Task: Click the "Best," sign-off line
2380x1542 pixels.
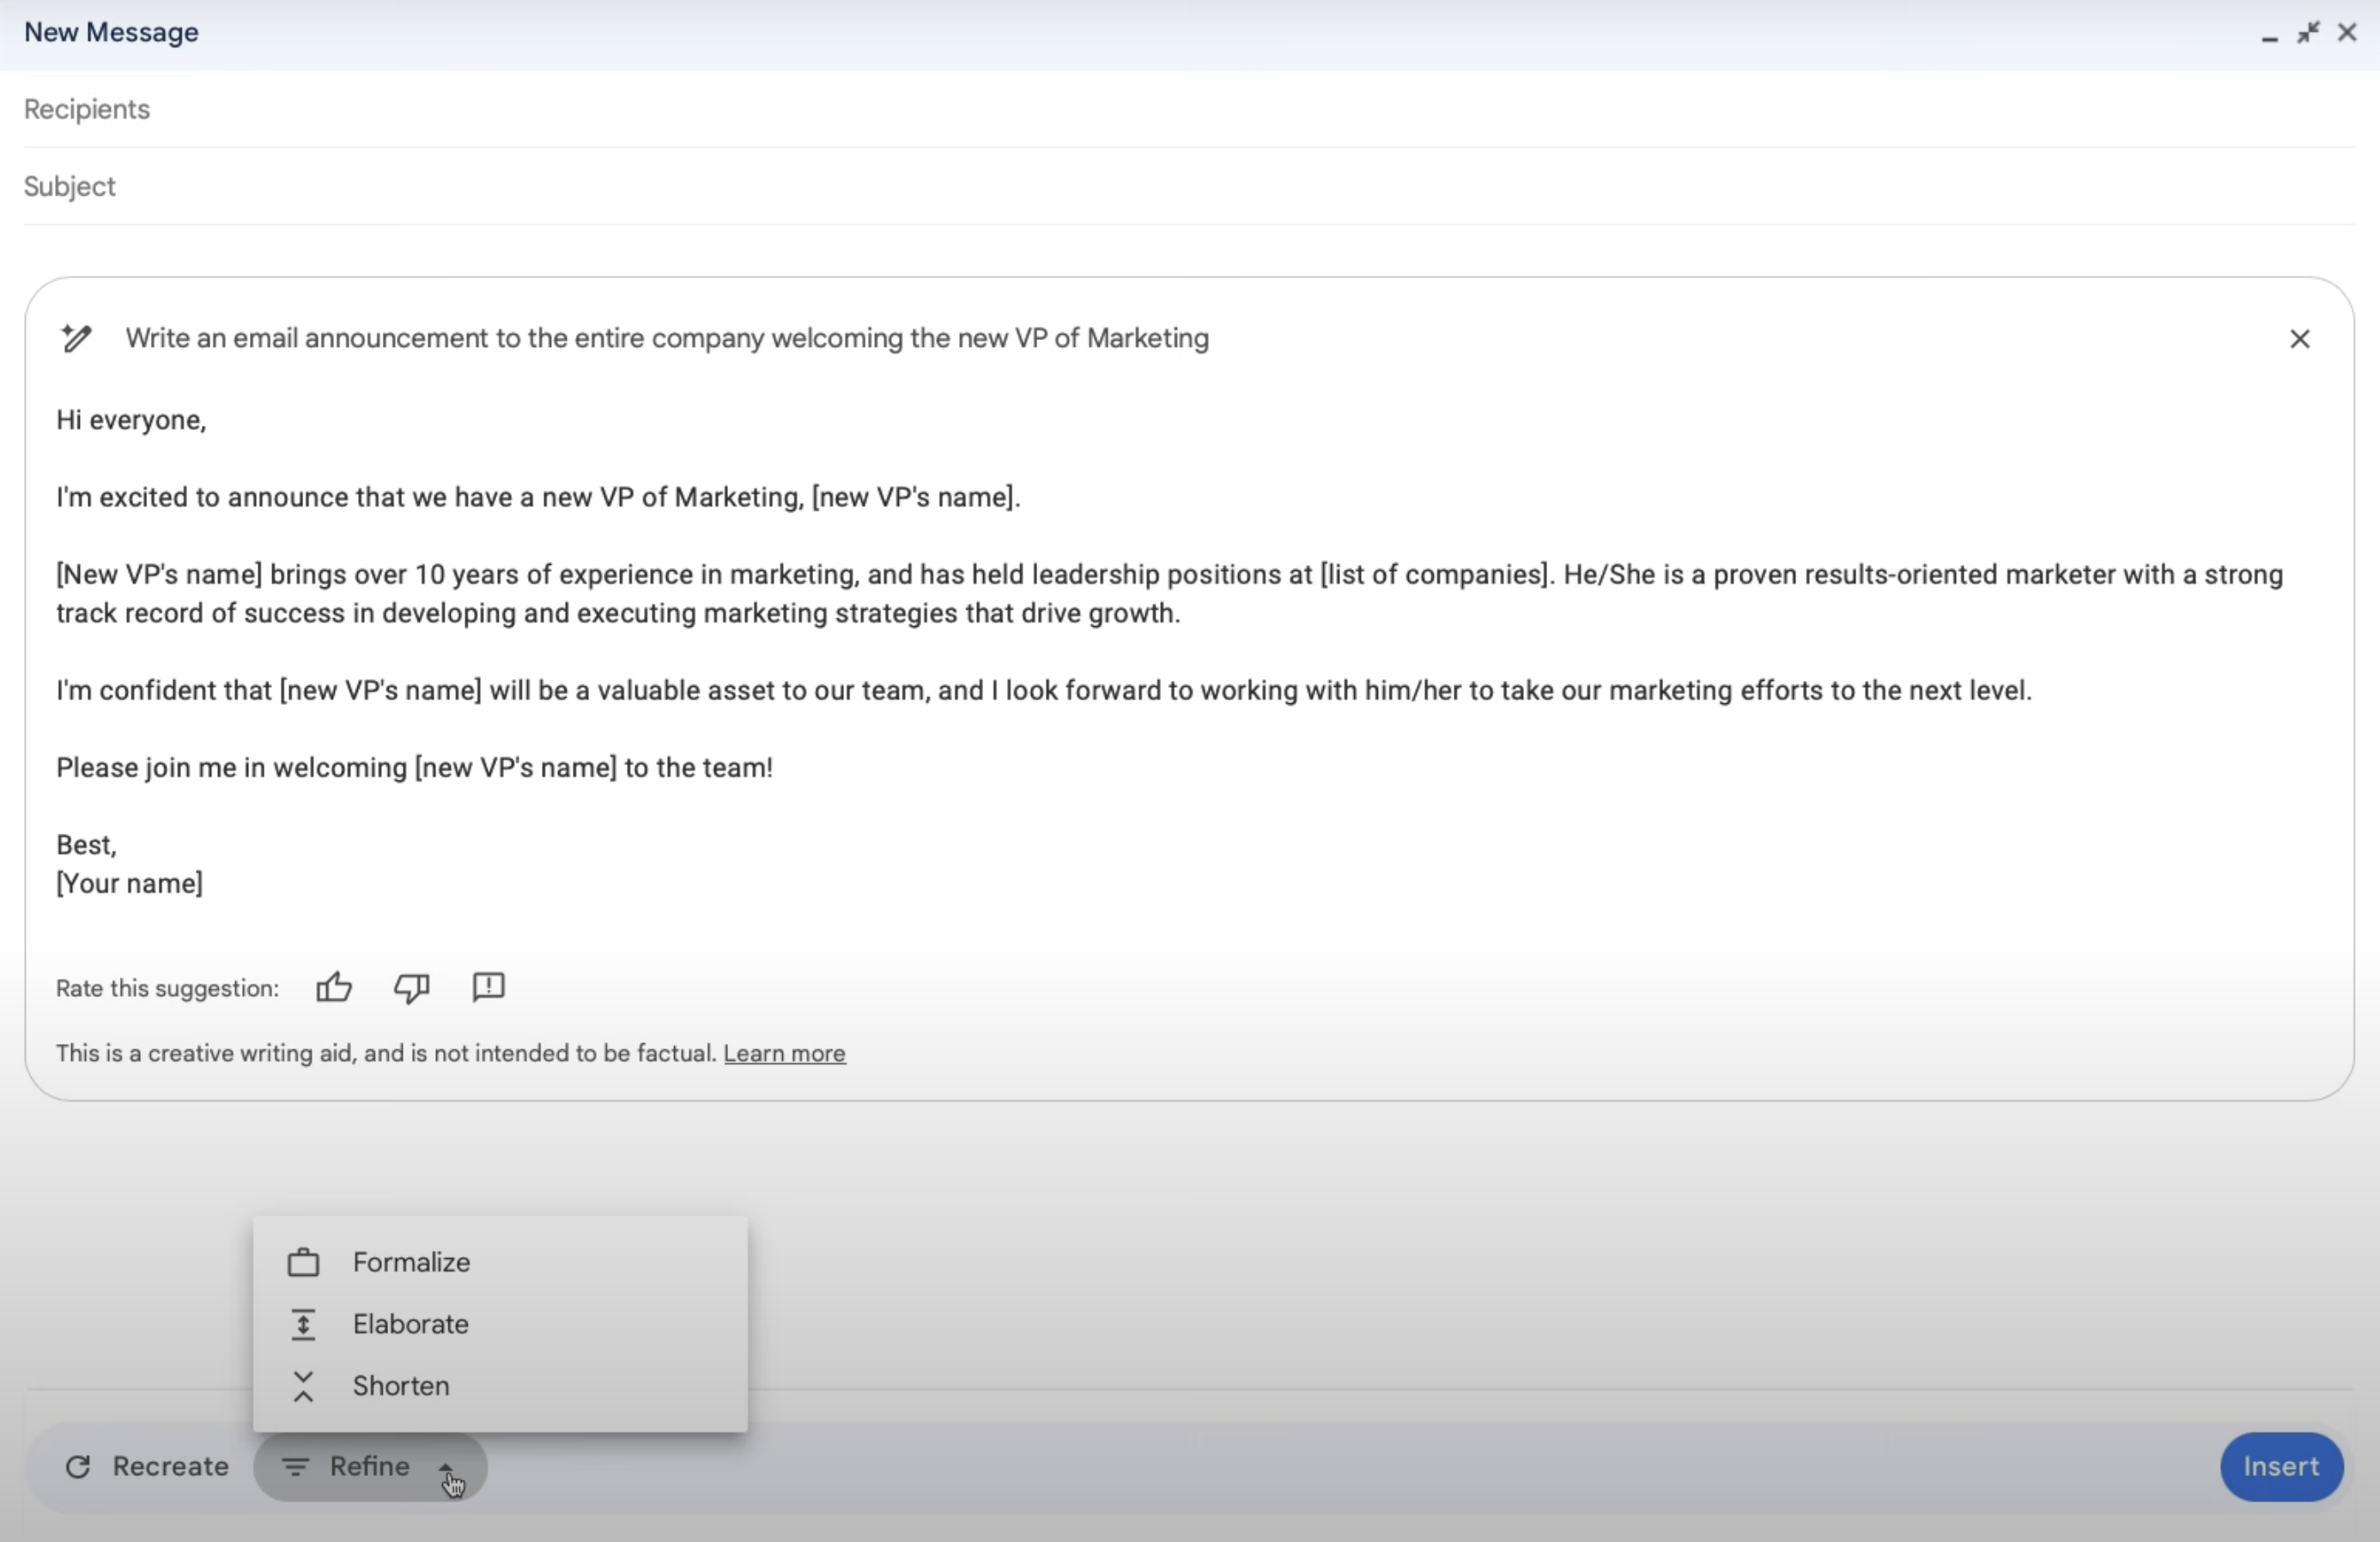Action: 86,845
